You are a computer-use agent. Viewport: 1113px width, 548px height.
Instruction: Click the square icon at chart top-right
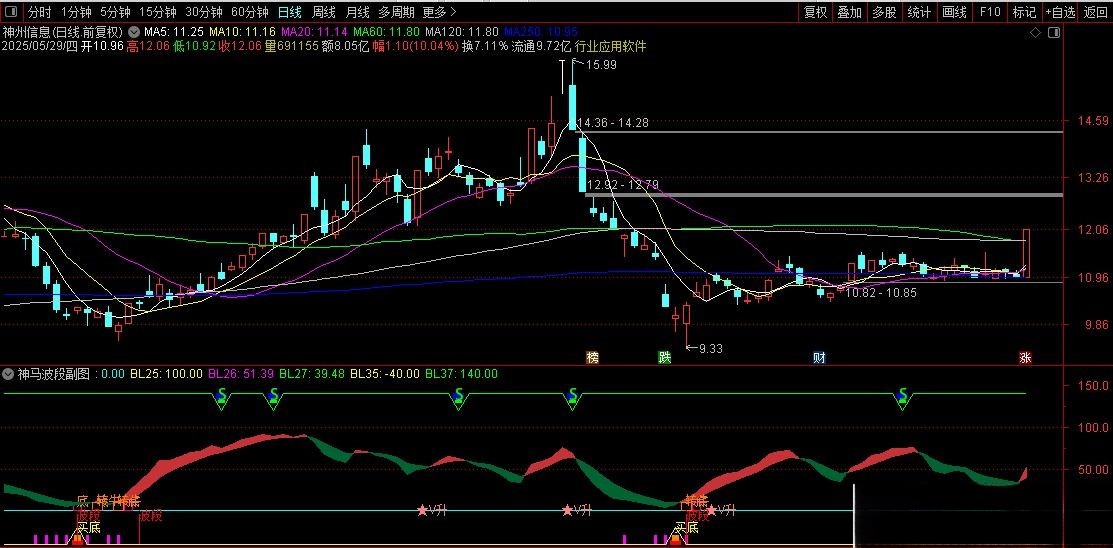tap(1050, 32)
